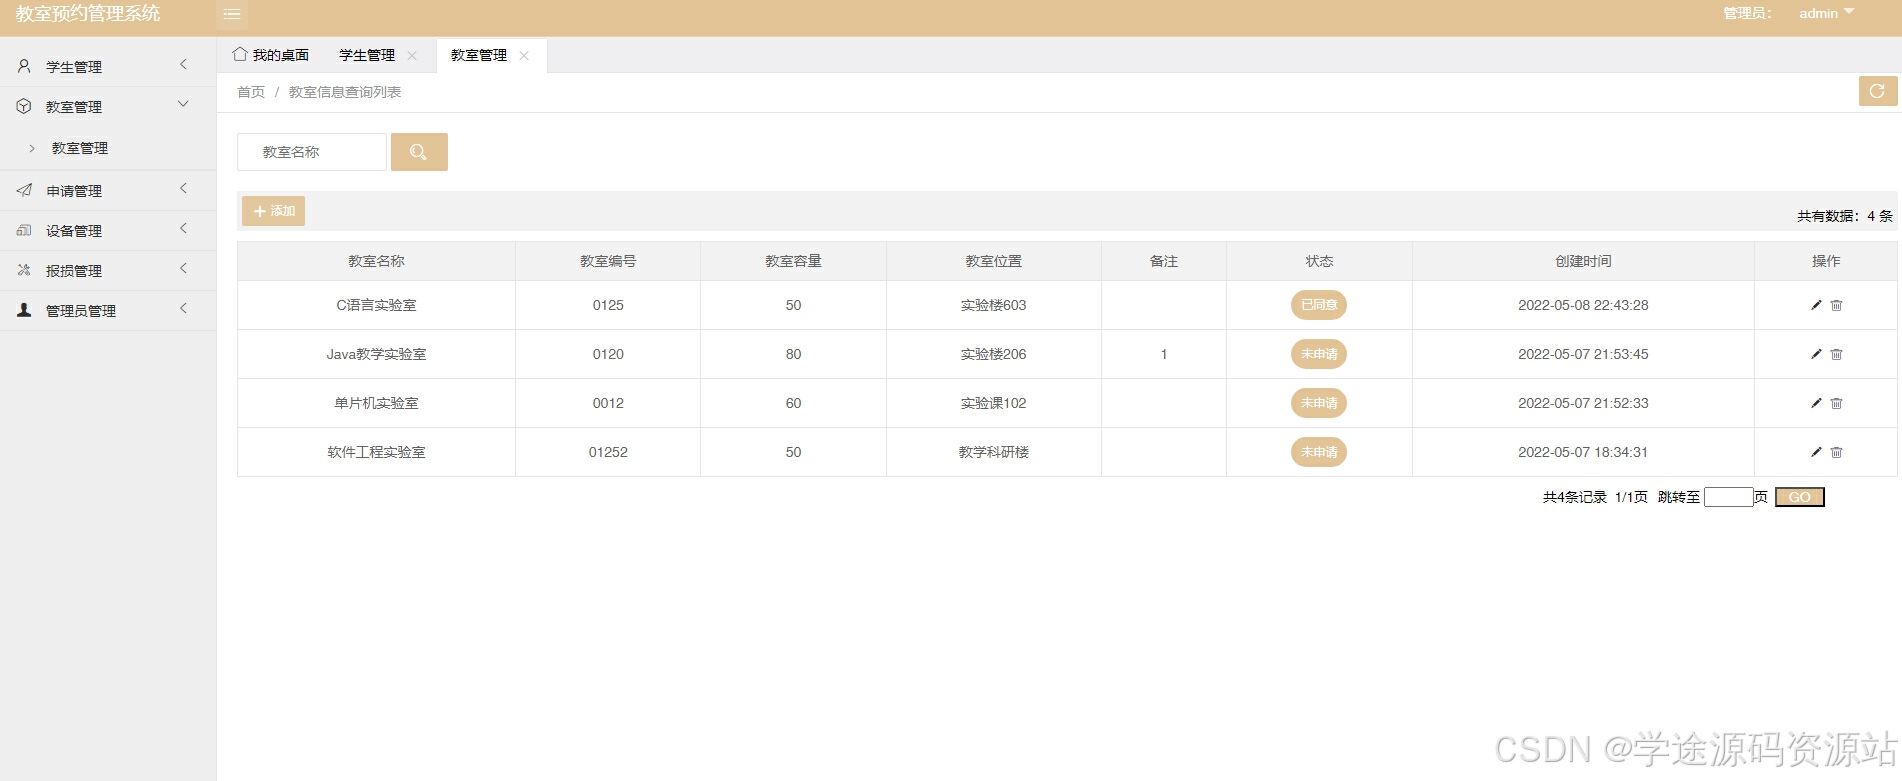Click the 已同意 status badge

click(1319, 305)
